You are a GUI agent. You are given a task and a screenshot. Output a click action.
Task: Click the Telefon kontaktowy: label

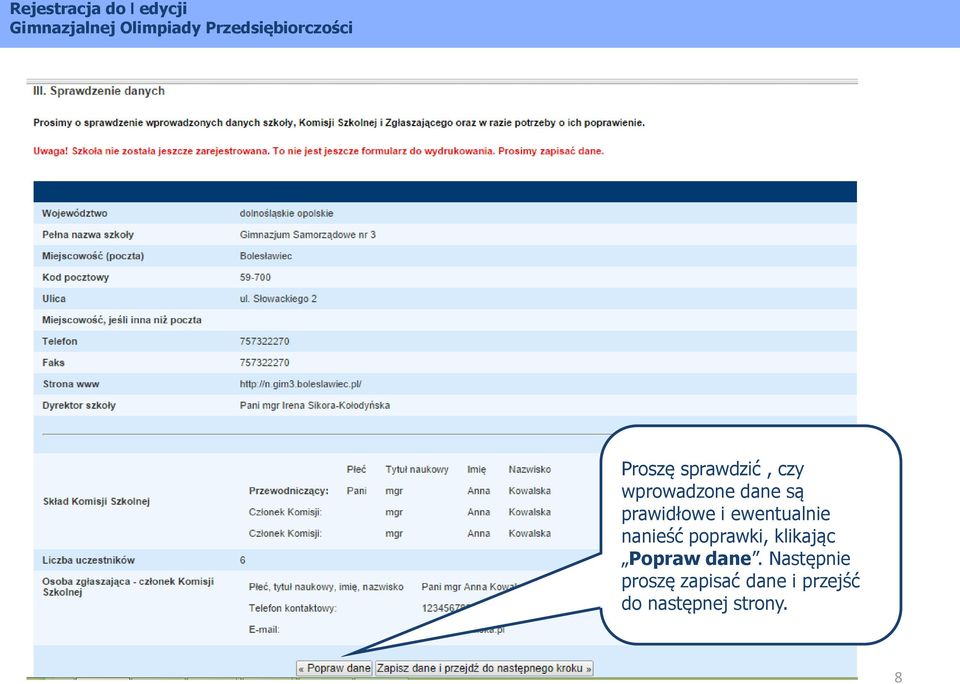pos(293,608)
